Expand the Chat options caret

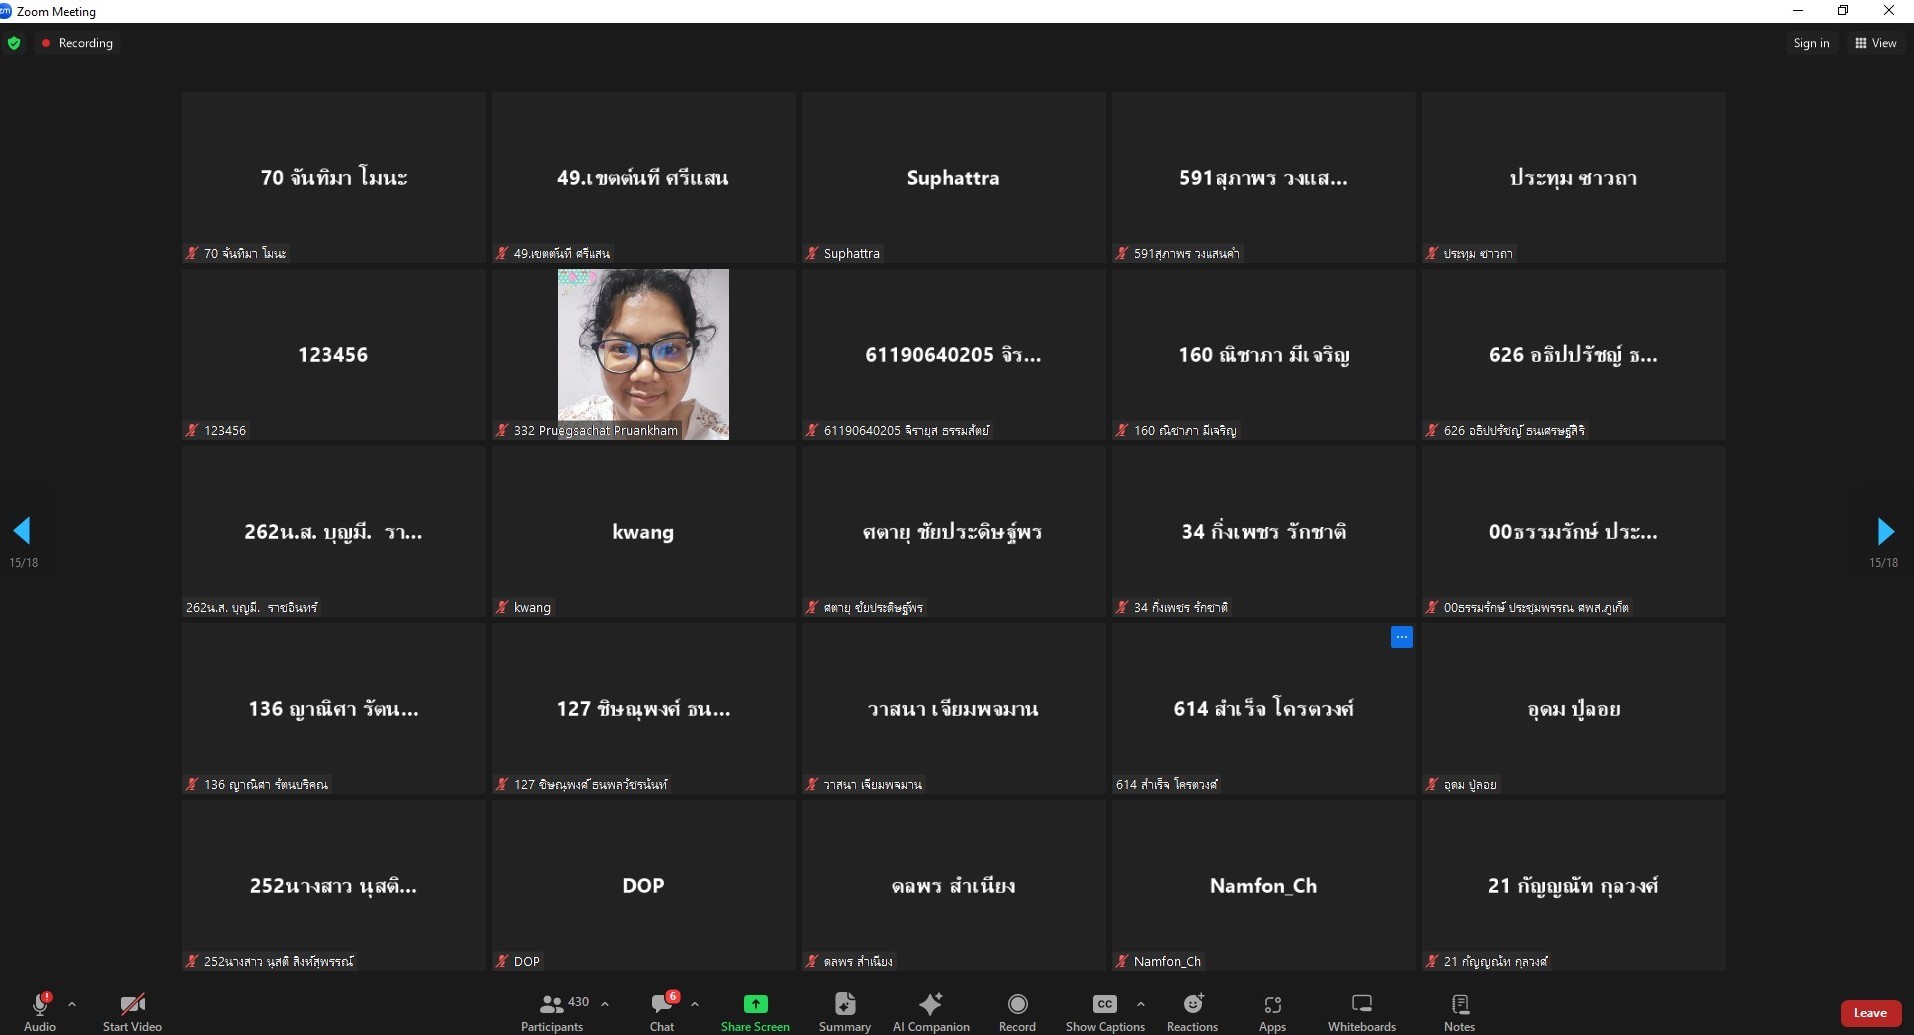(695, 1004)
